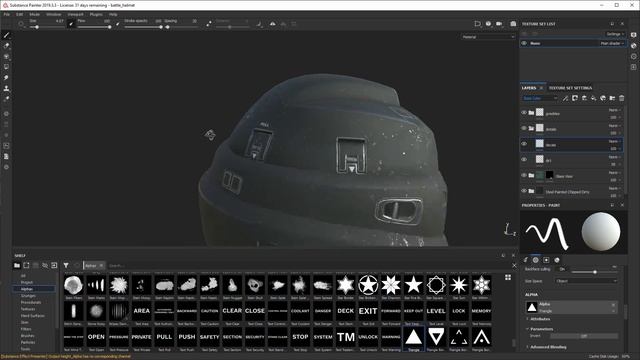Click the History icon on right dock
The image size is (640, 360).
coord(633,56)
